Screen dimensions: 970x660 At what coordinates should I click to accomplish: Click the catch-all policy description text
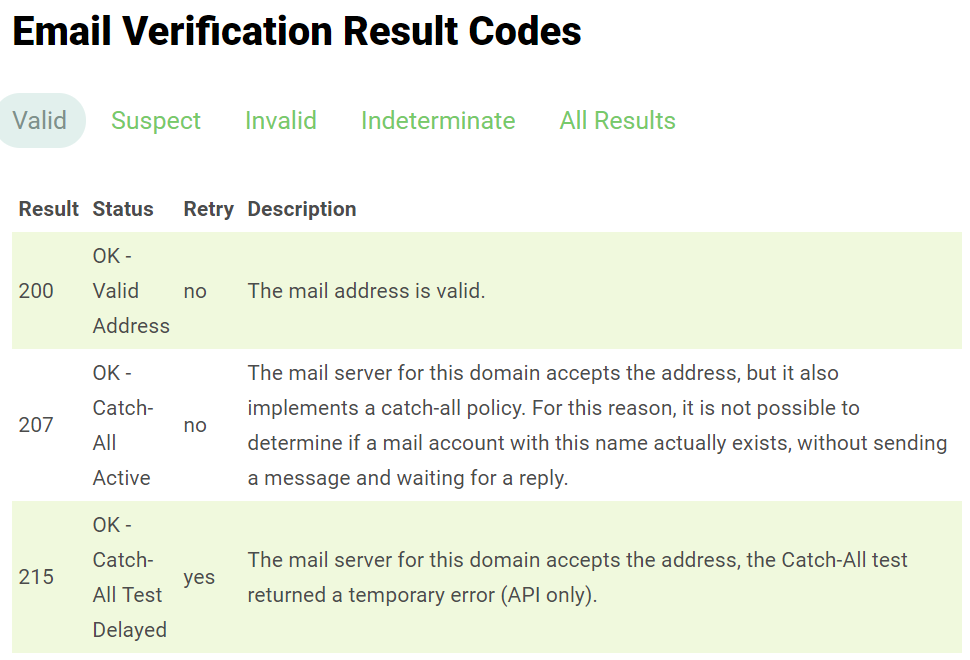tap(597, 425)
